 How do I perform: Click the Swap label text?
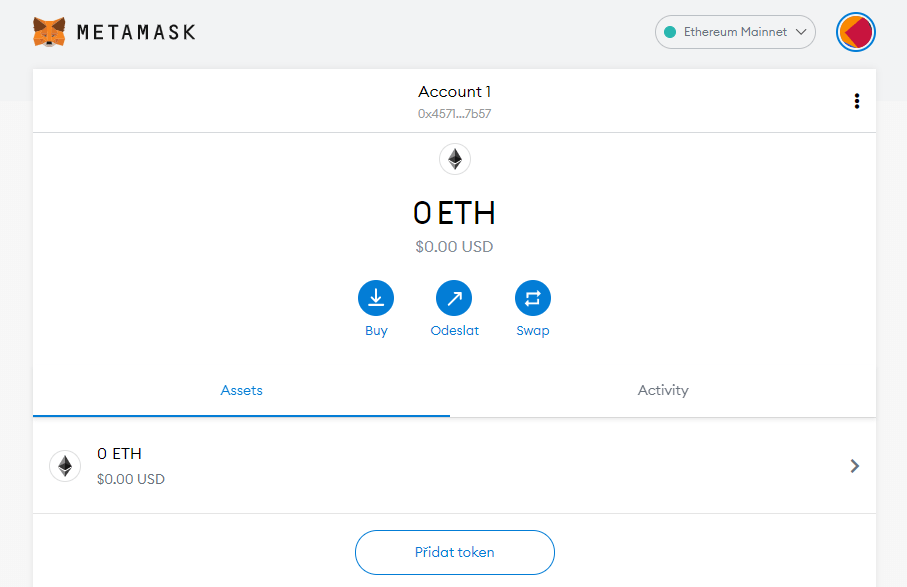pyautogui.click(x=532, y=331)
